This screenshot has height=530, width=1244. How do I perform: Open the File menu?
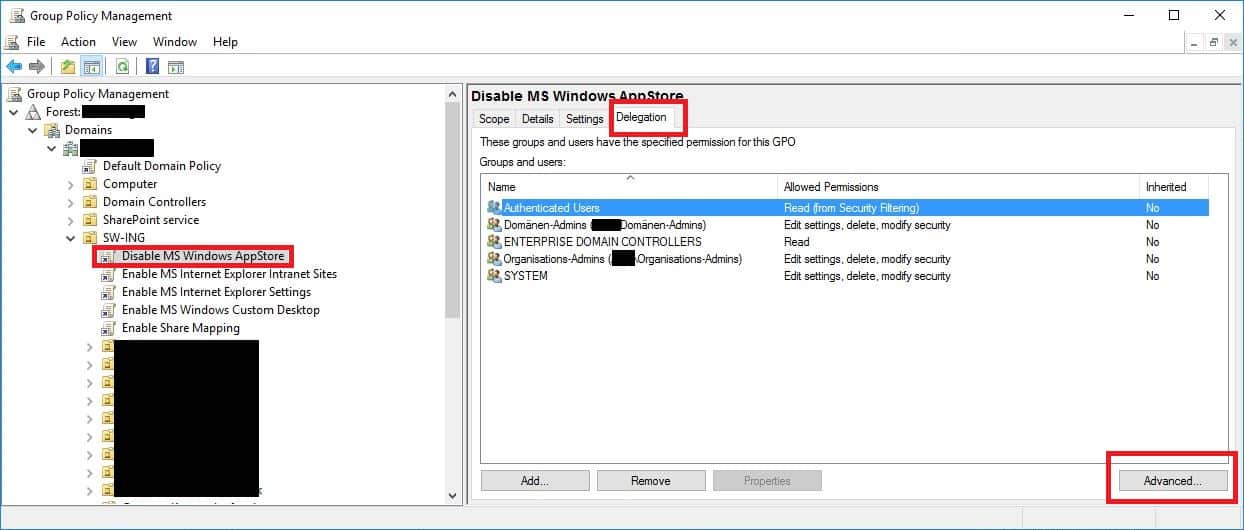pyautogui.click(x=36, y=42)
